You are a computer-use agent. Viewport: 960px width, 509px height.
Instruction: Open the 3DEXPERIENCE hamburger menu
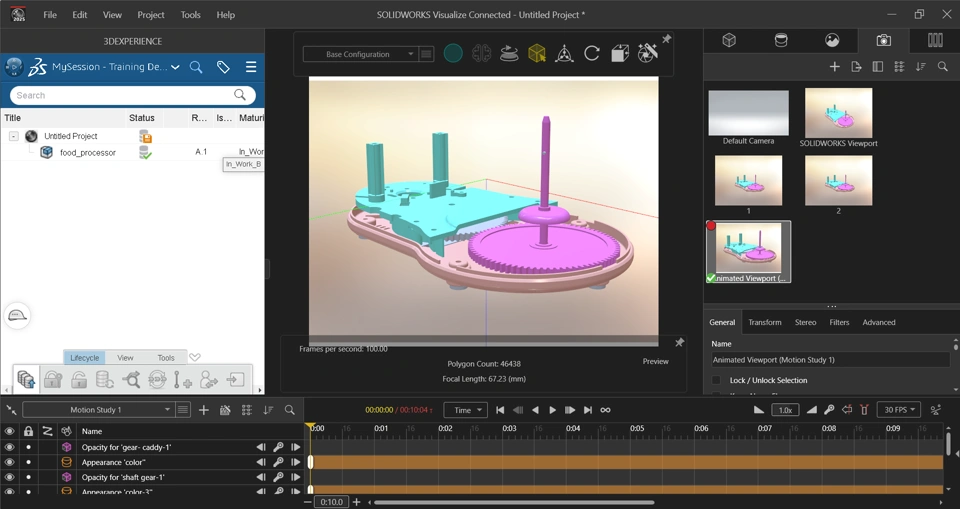click(x=251, y=67)
